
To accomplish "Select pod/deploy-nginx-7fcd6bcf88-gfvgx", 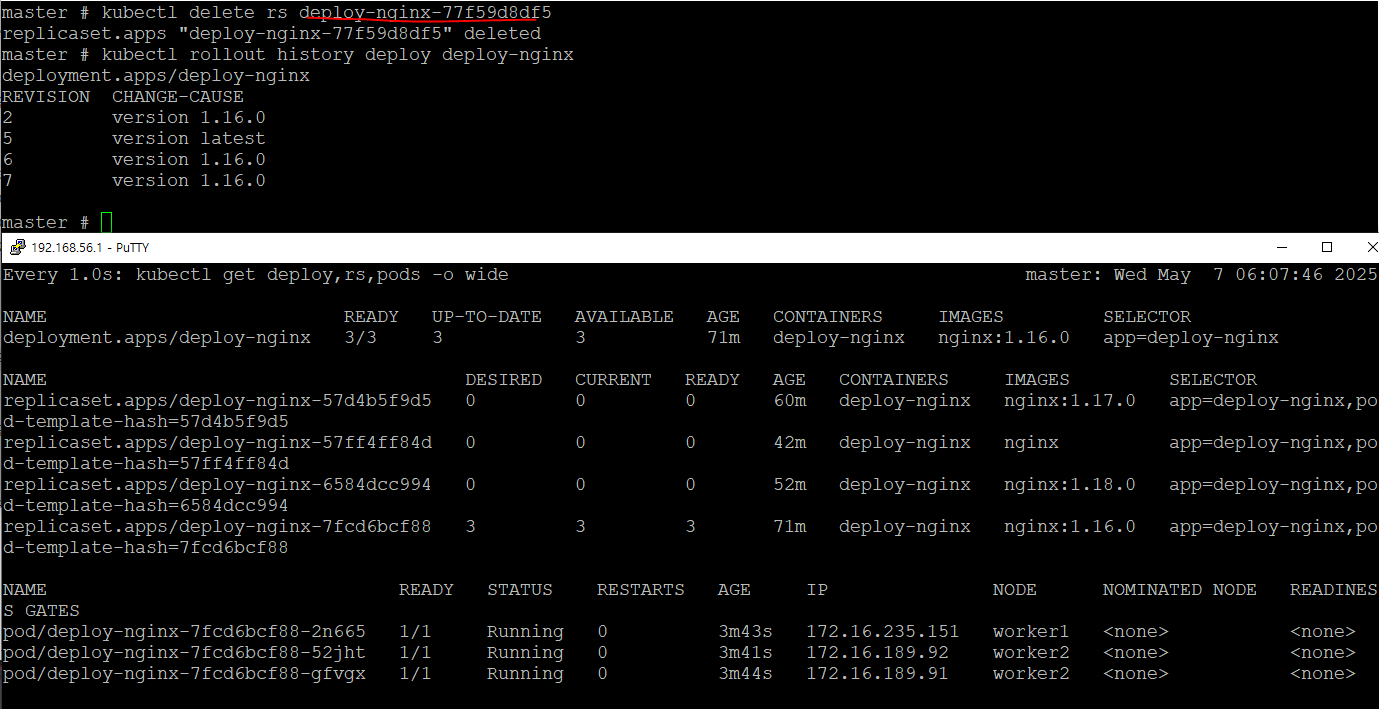I will 184,673.
